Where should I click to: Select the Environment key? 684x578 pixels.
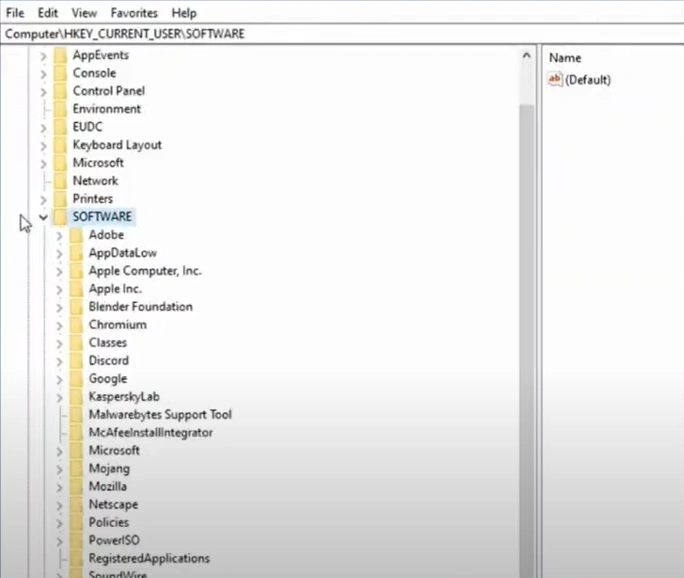click(106, 109)
